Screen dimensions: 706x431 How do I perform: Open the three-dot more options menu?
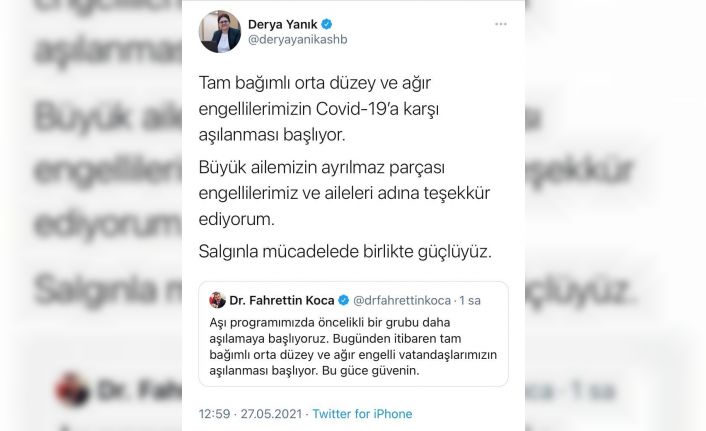pyautogui.click(x=501, y=24)
